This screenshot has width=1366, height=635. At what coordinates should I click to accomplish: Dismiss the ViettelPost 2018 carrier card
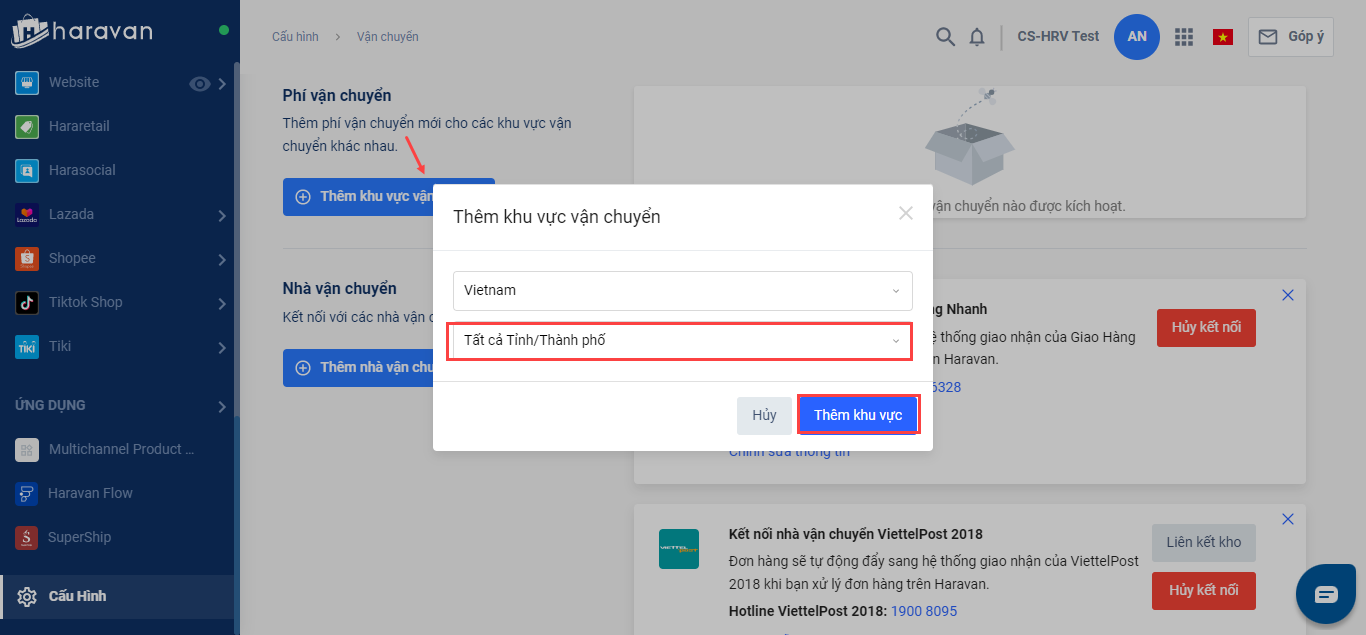tap(1288, 519)
